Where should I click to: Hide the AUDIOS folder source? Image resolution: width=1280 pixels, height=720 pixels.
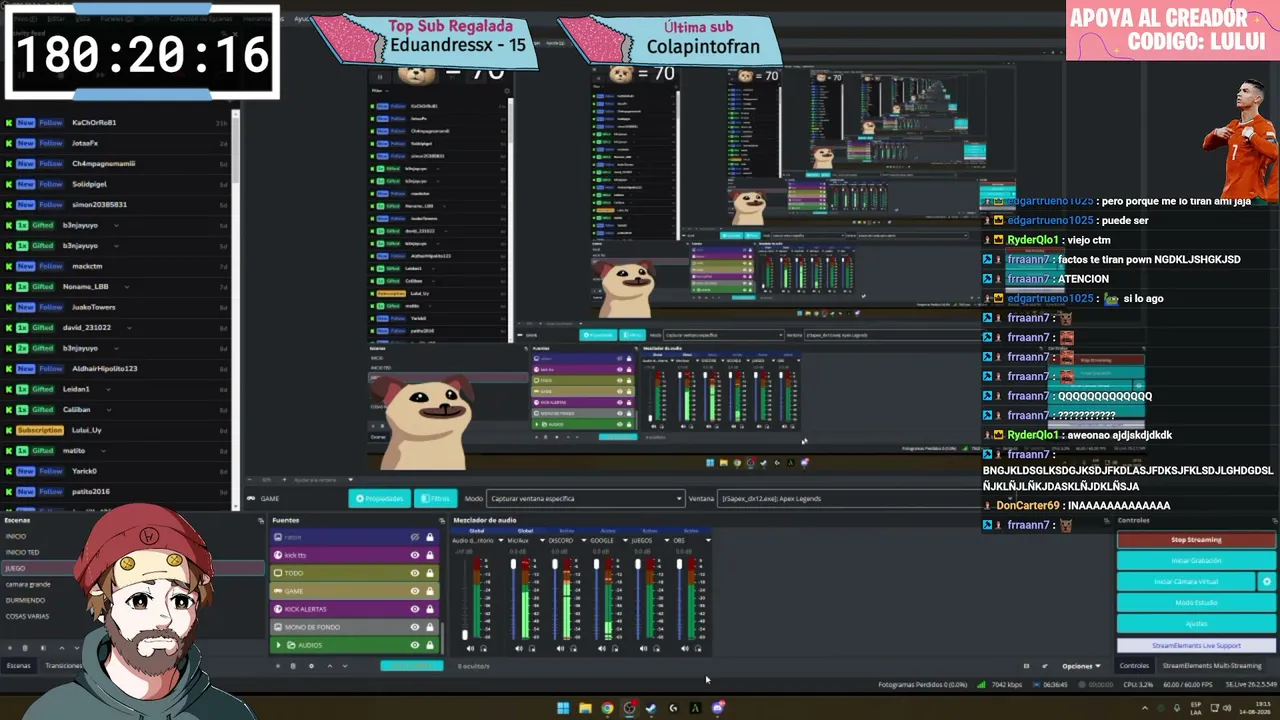pyautogui.click(x=415, y=645)
